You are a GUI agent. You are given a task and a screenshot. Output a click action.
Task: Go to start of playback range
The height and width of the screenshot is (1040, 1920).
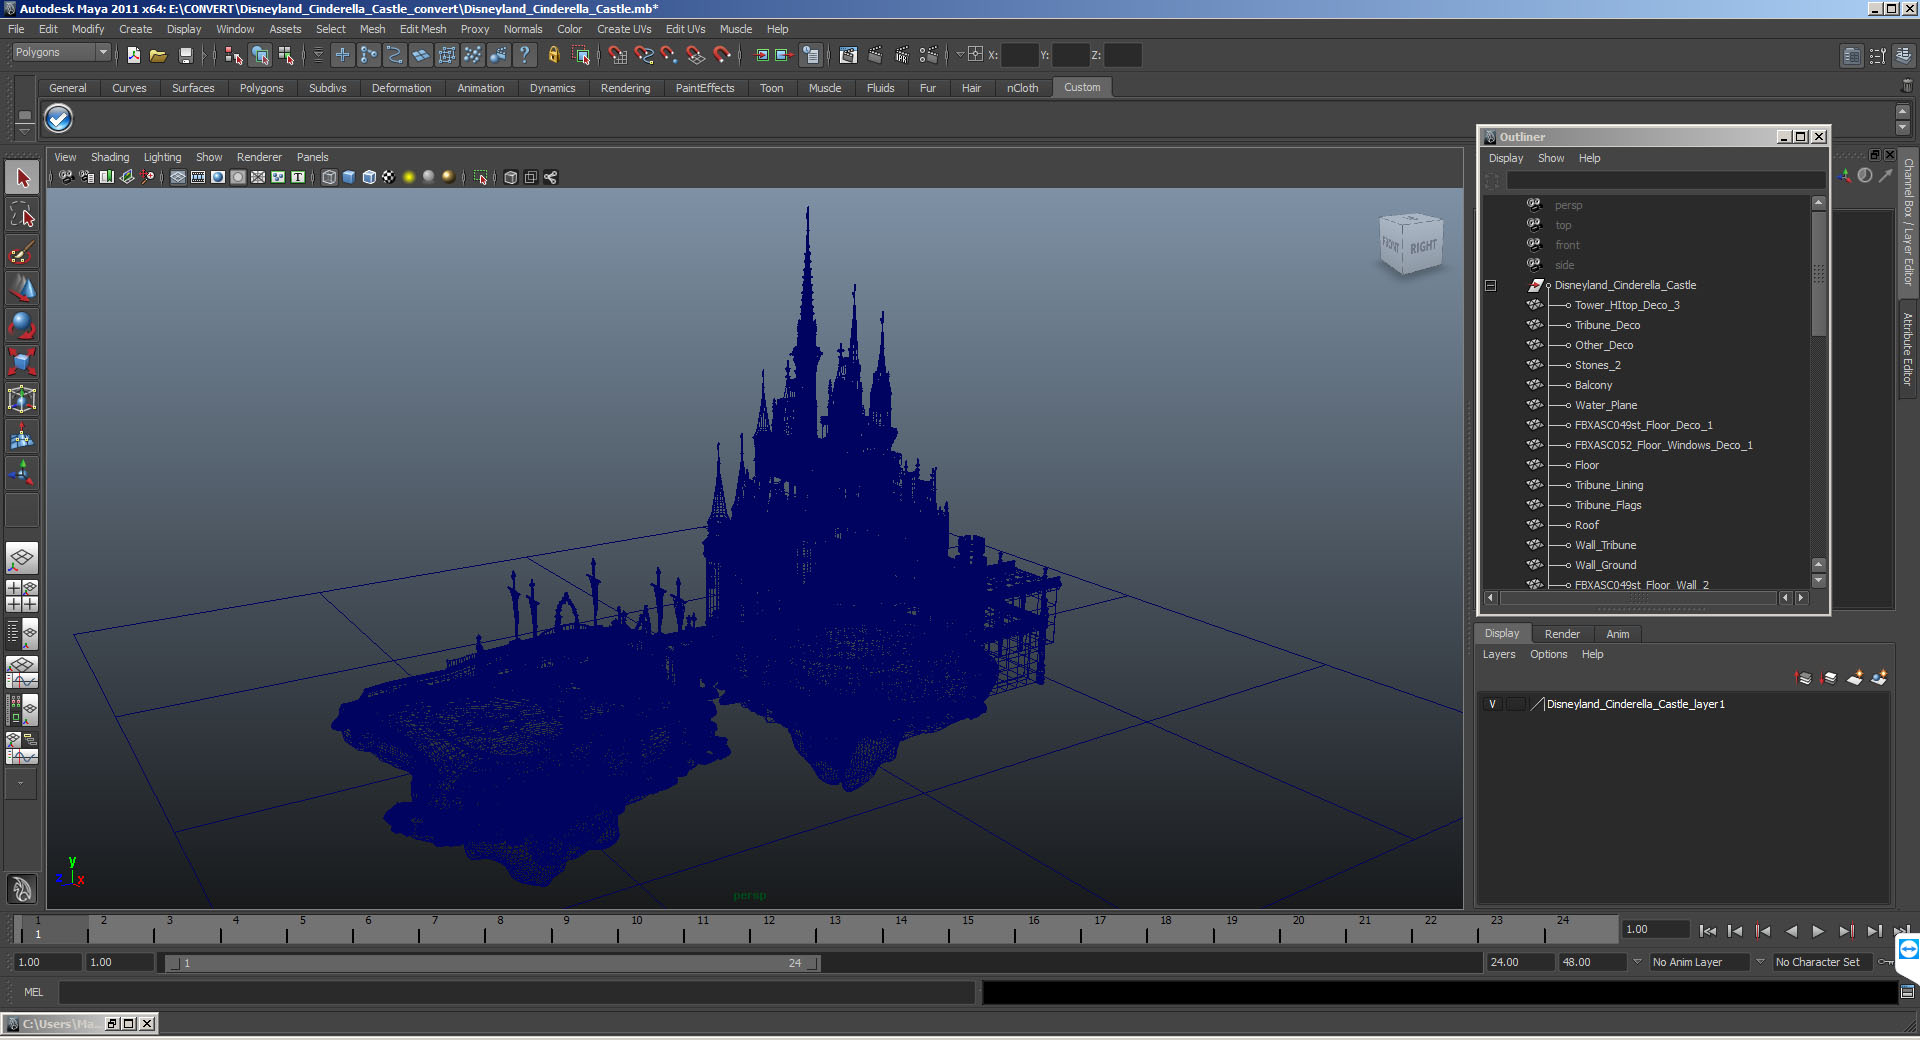[1708, 931]
